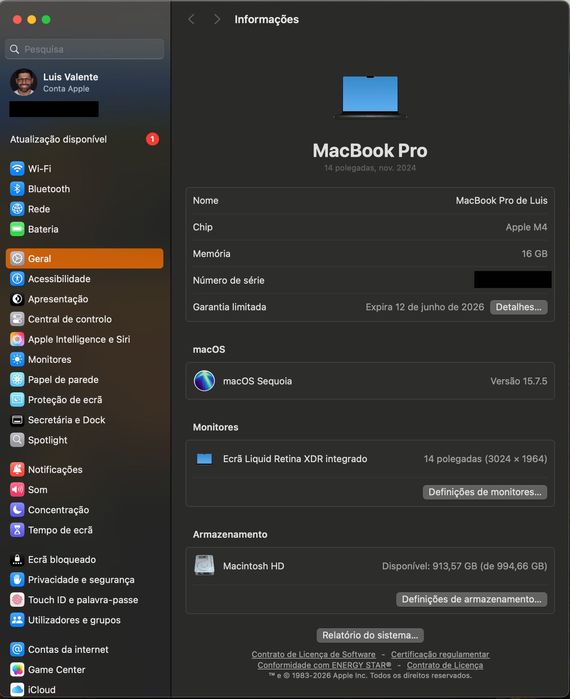
Task: Click Expira 12 de junho de 2026
Action: 425,307
